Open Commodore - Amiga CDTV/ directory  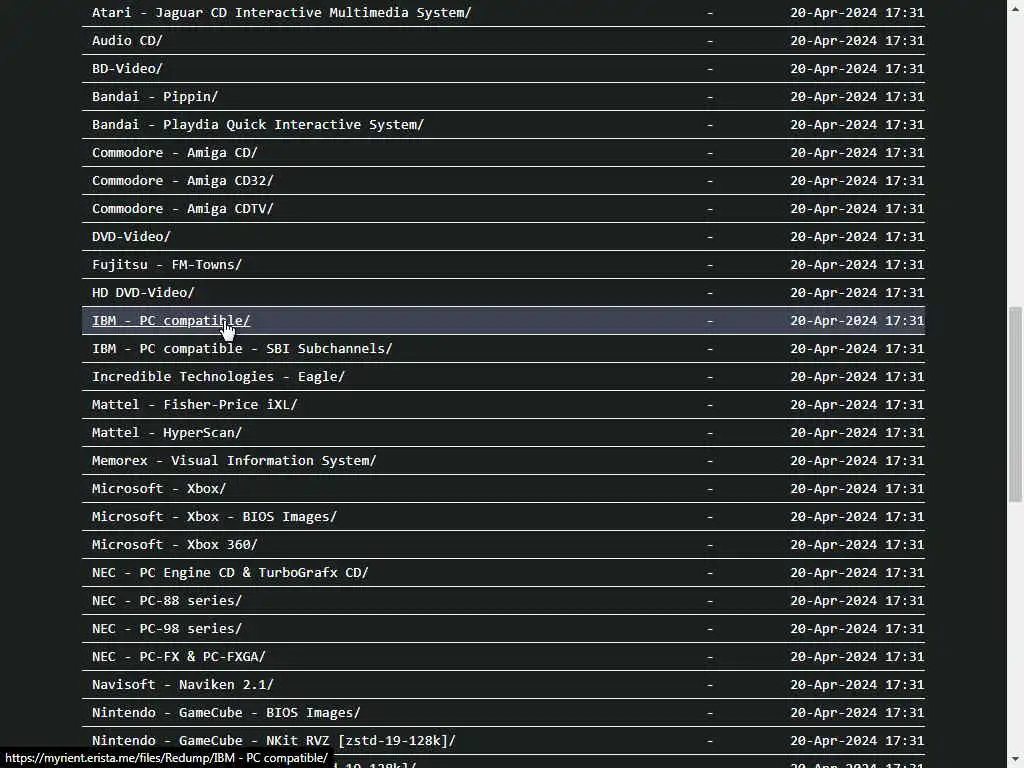click(183, 209)
